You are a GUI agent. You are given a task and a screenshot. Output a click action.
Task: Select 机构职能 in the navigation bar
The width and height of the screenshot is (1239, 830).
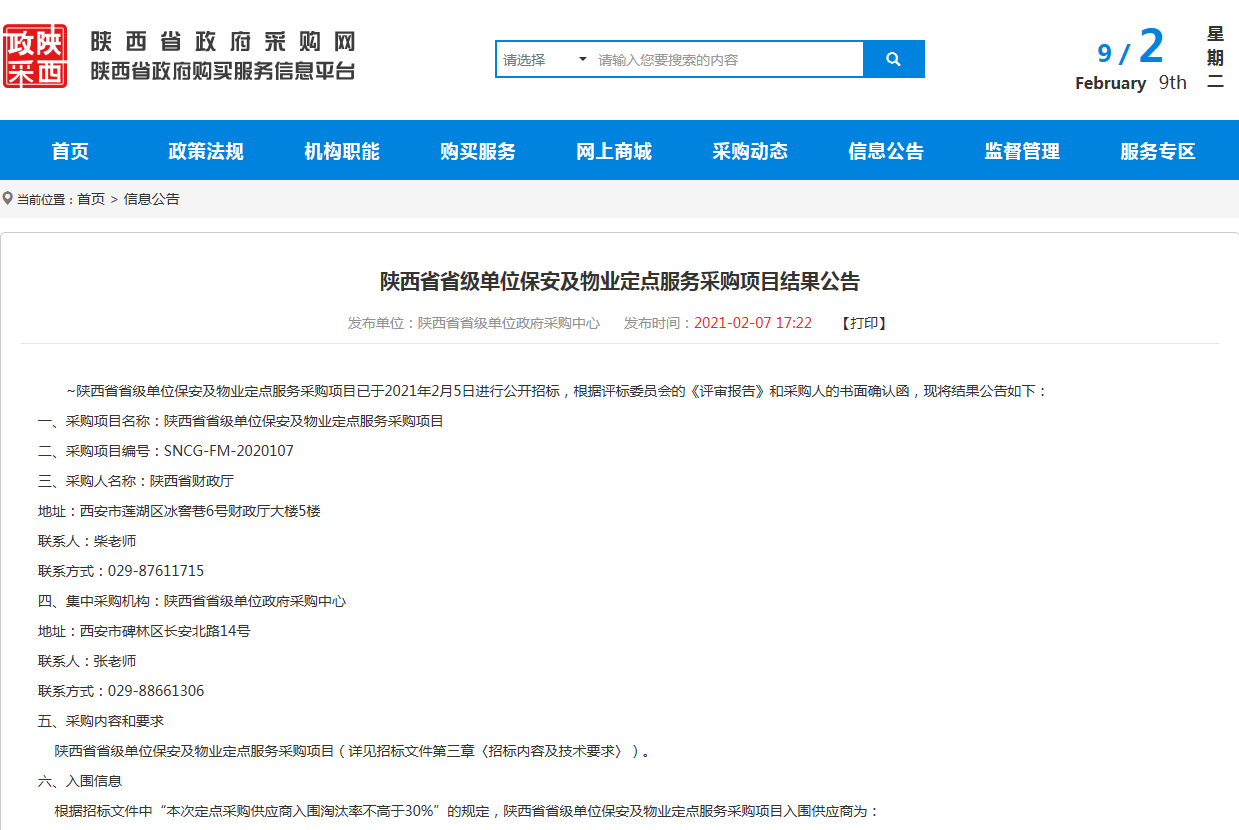(342, 151)
